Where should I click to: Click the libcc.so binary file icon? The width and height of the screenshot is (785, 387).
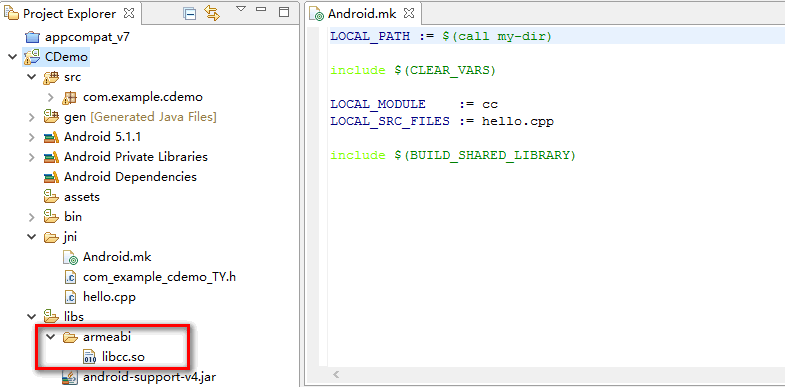click(89, 357)
